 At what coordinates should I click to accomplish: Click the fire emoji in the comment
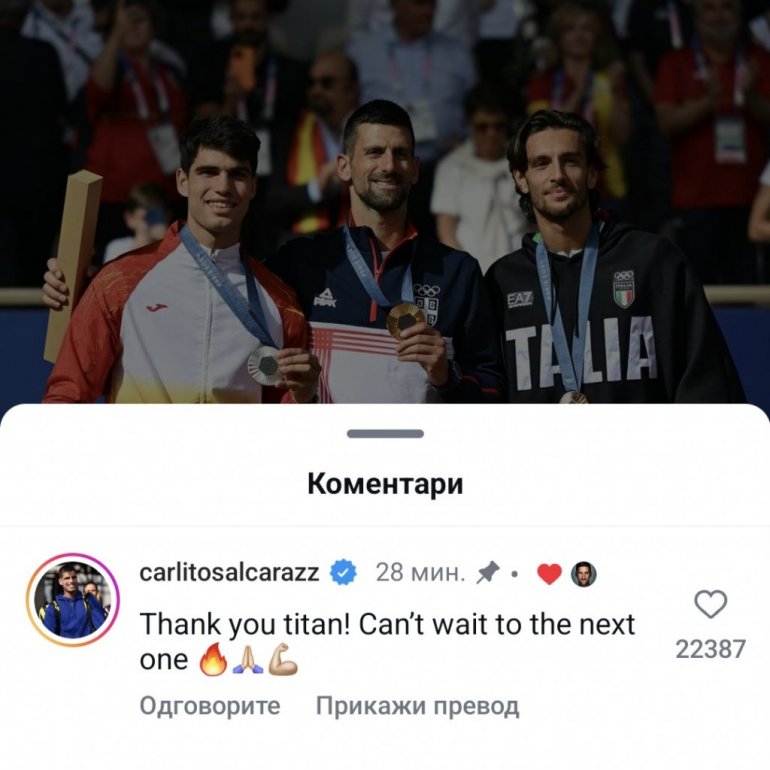point(213,660)
